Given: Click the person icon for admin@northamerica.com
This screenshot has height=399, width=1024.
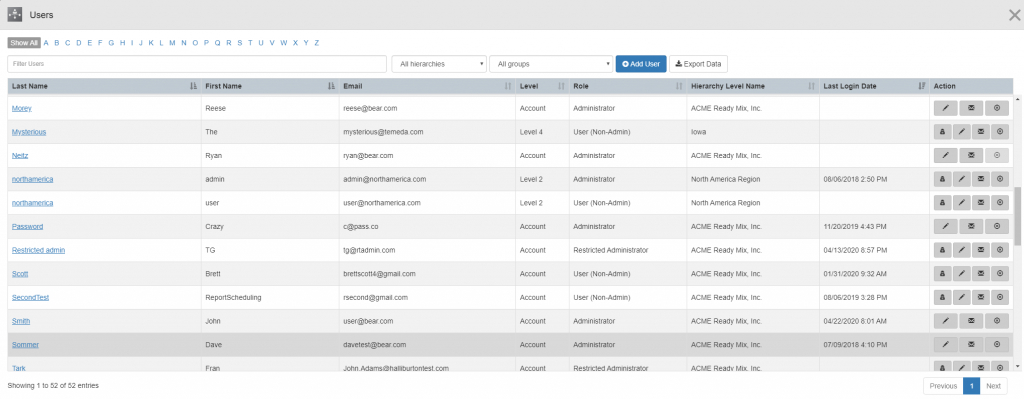Looking at the screenshot, I should 942,179.
